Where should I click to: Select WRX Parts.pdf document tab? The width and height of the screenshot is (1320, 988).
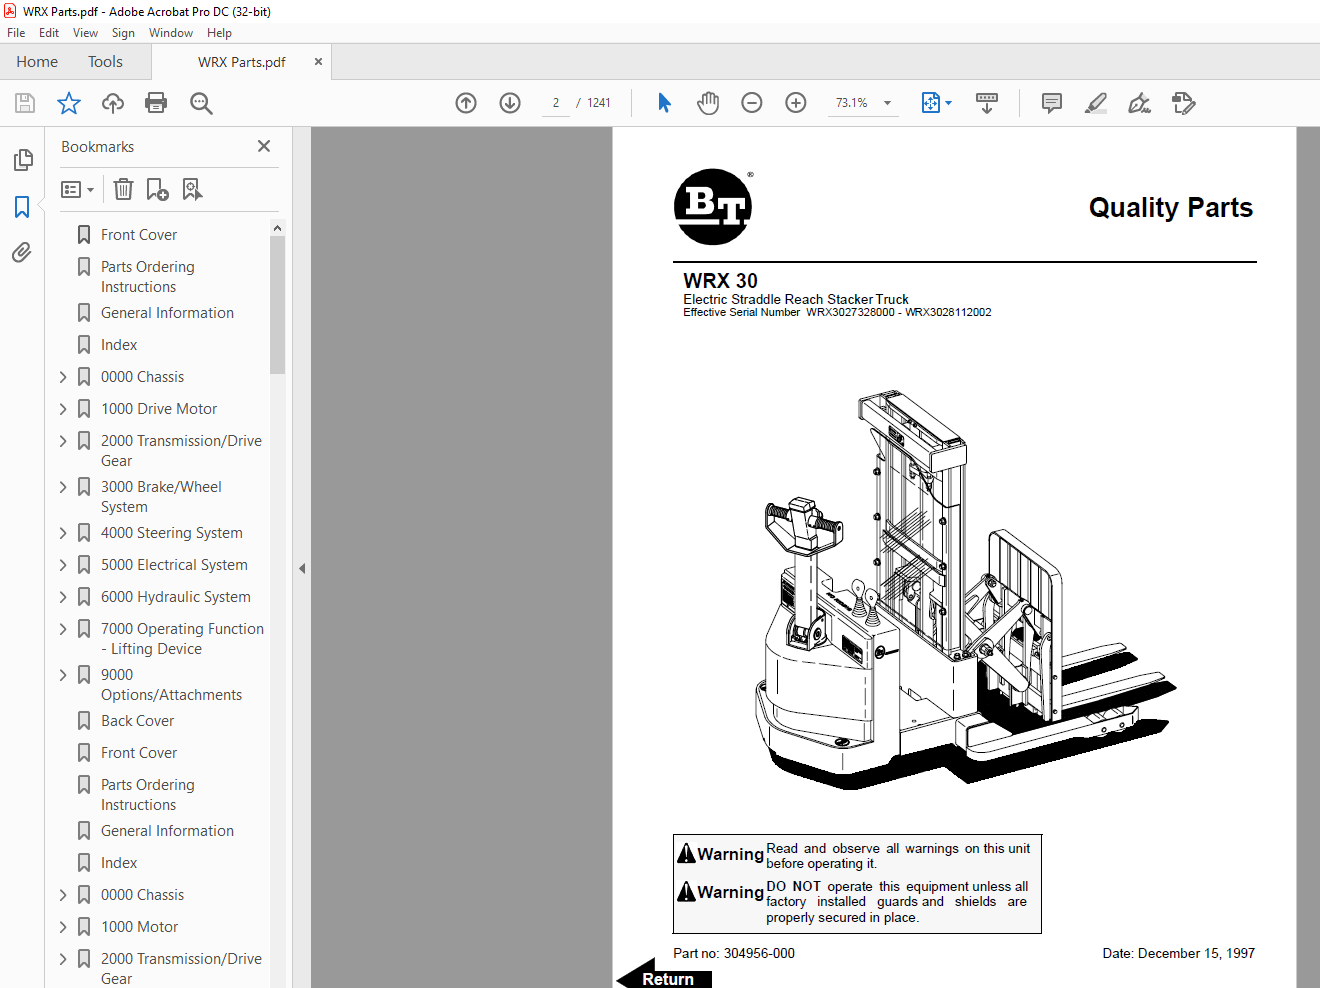coord(241,62)
